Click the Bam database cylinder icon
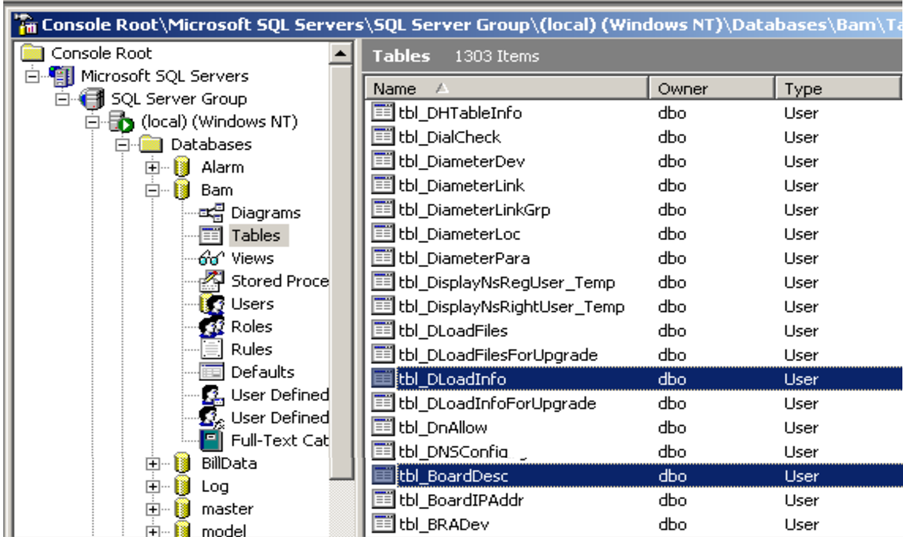Screen dimensions: 903x537 click(x=182, y=190)
